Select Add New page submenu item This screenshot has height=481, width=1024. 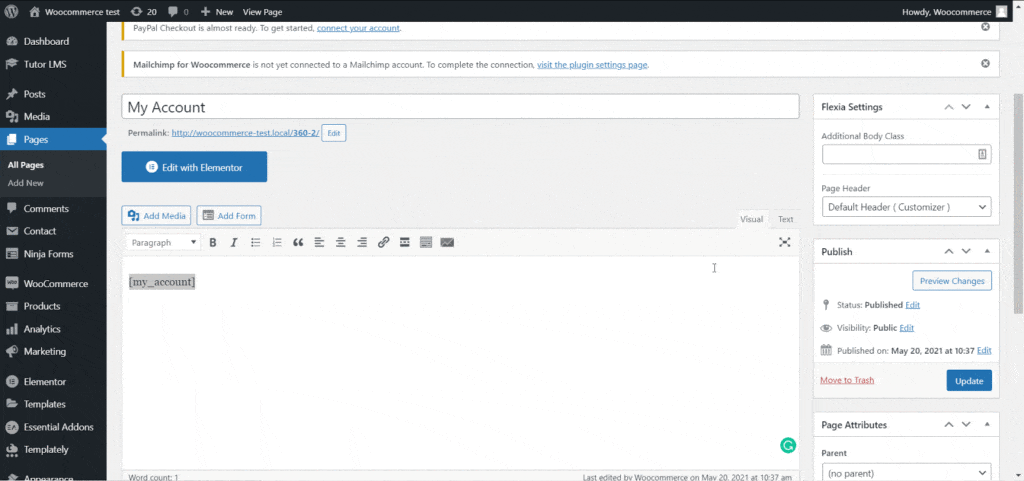[25, 183]
